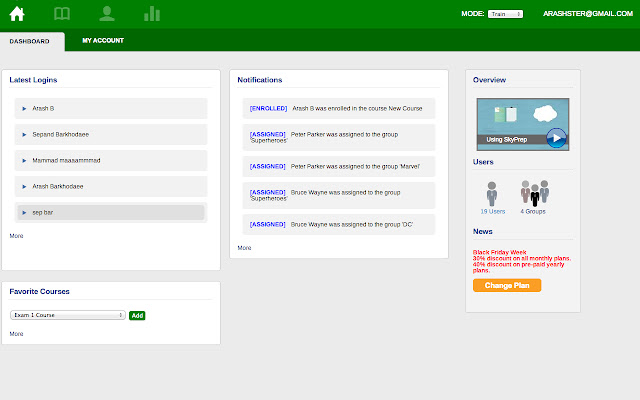
Task: Expand the Mammad maaaammmad login arrow
Action: (x=24, y=161)
